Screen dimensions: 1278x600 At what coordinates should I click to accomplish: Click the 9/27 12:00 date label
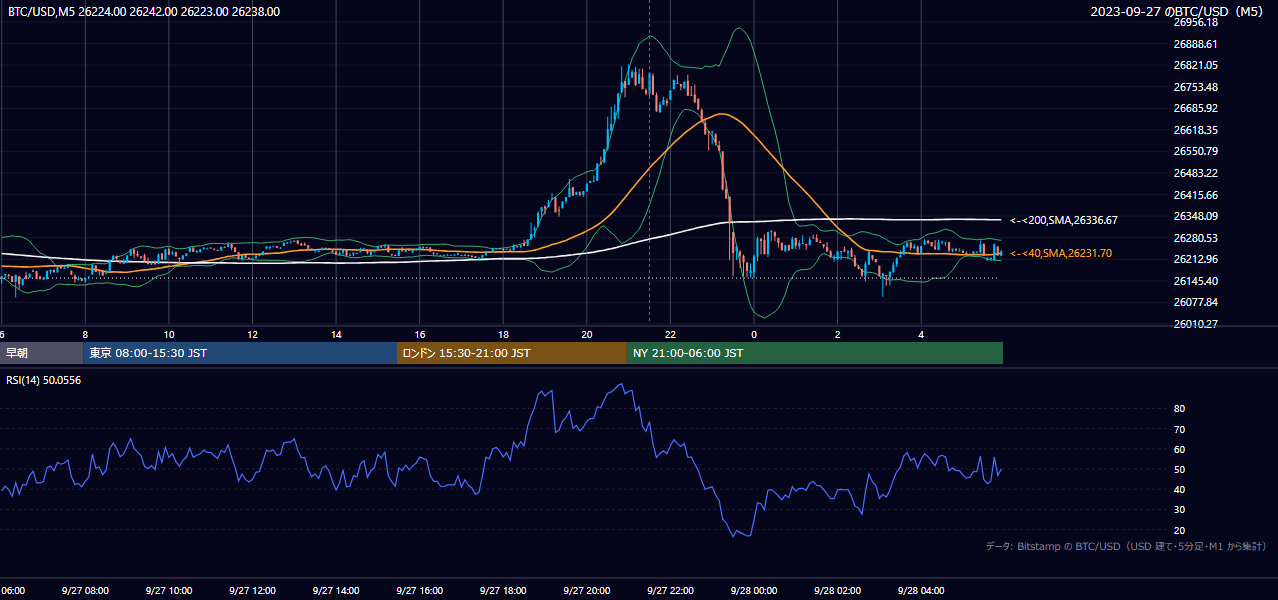pyautogui.click(x=252, y=590)
